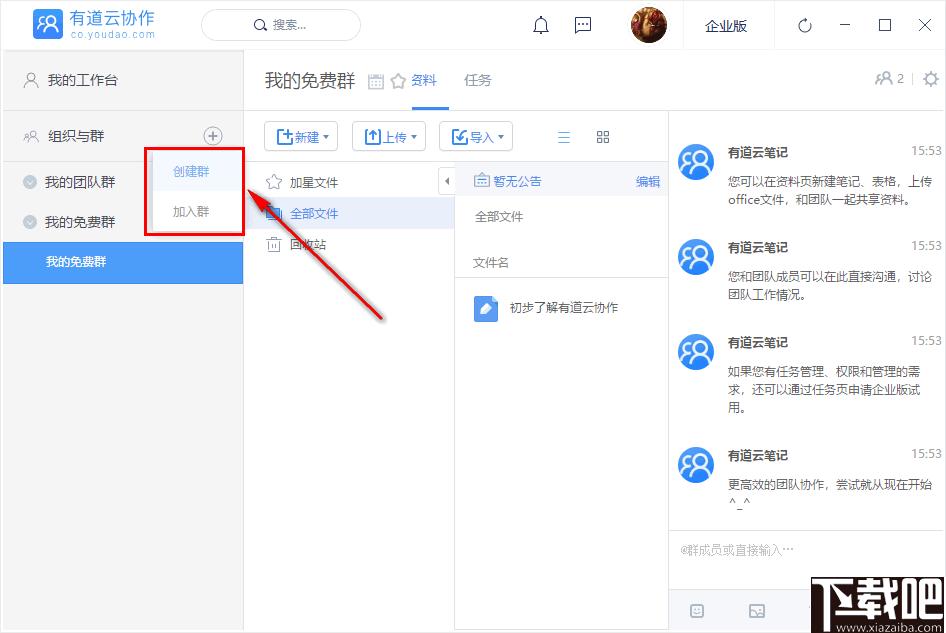This screenshot has width=946, height=633.
Task: Star the group 我的免费群 in the header
Action: pyautogui.click(x=398, y=81)
